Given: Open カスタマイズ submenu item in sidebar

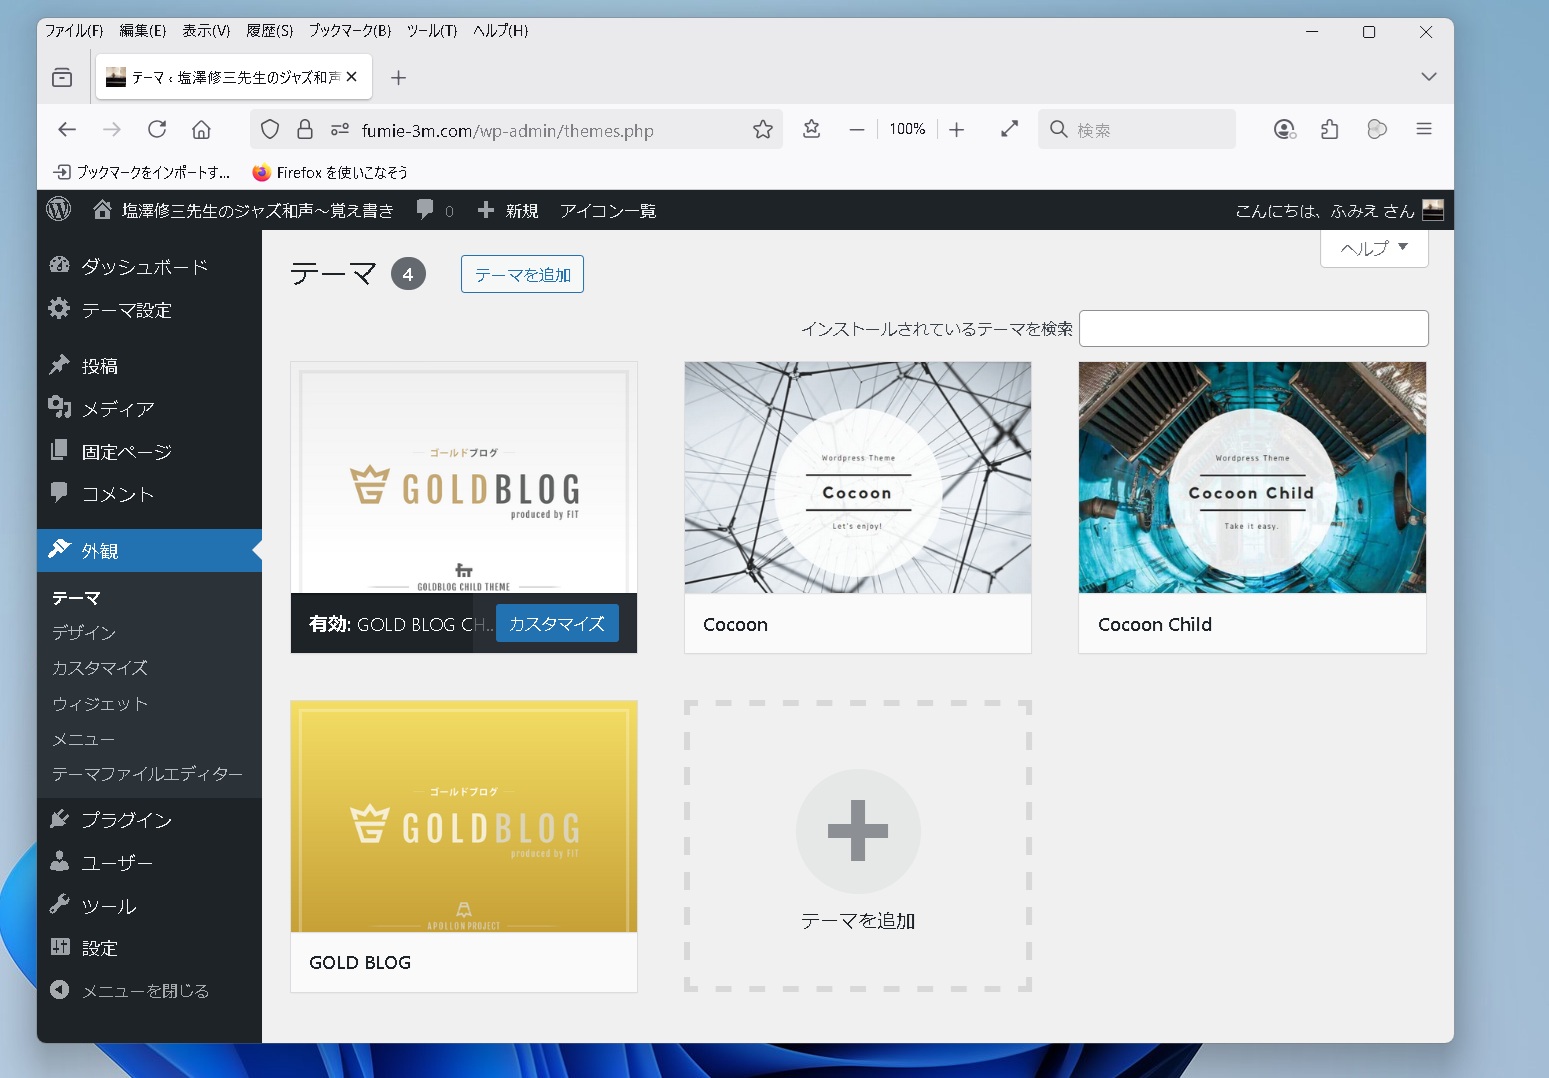Looking at the screenshot, I should [x=100, y=668].
